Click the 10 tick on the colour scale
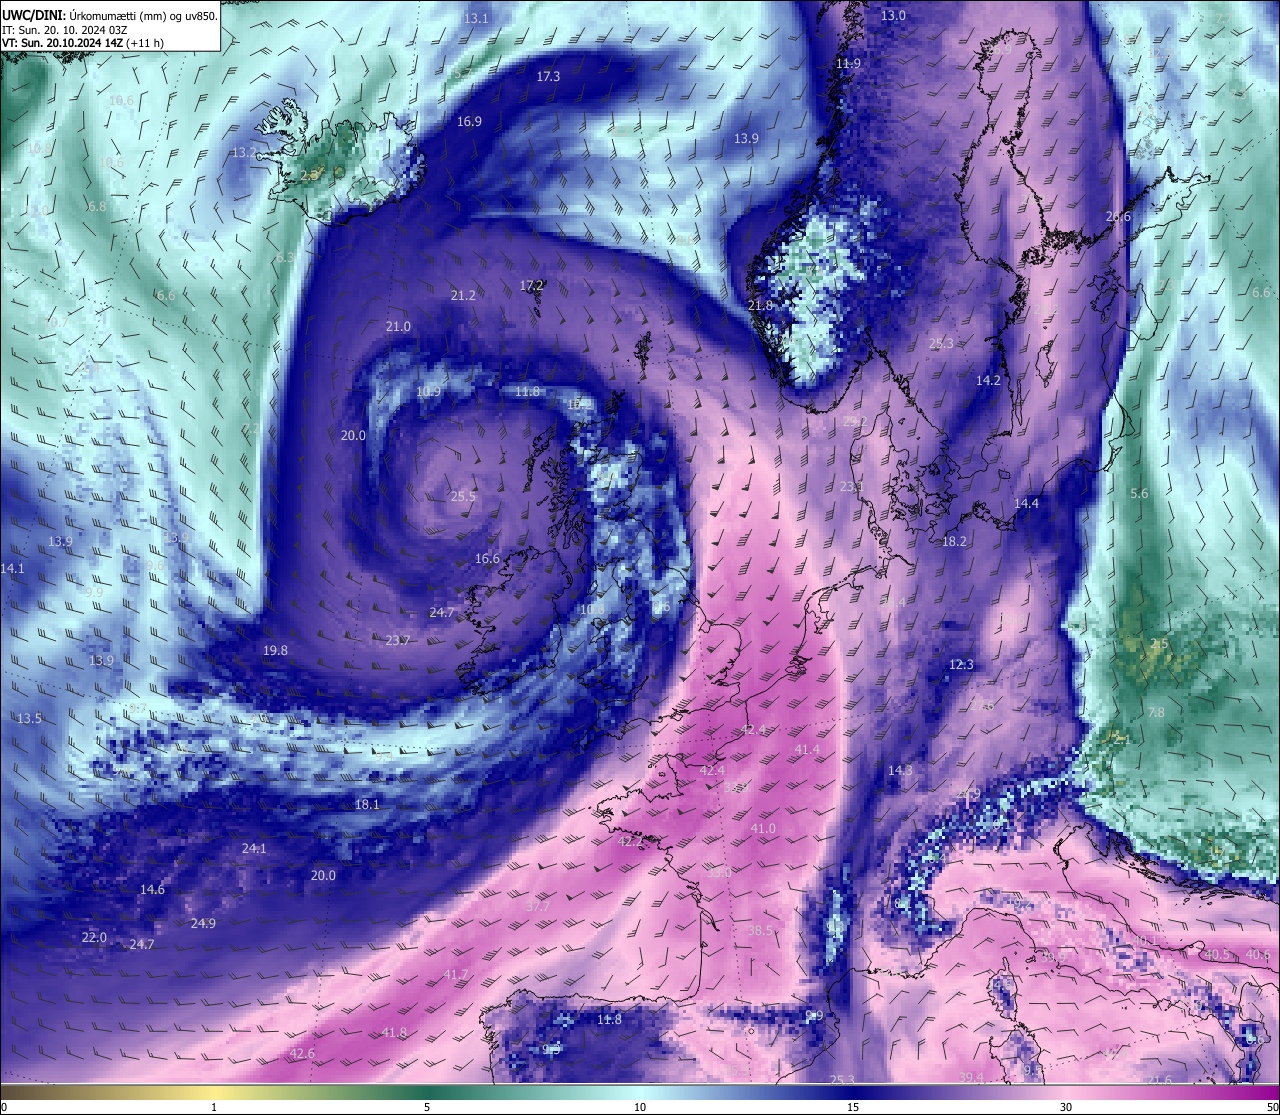 [x=640, y=1106]
